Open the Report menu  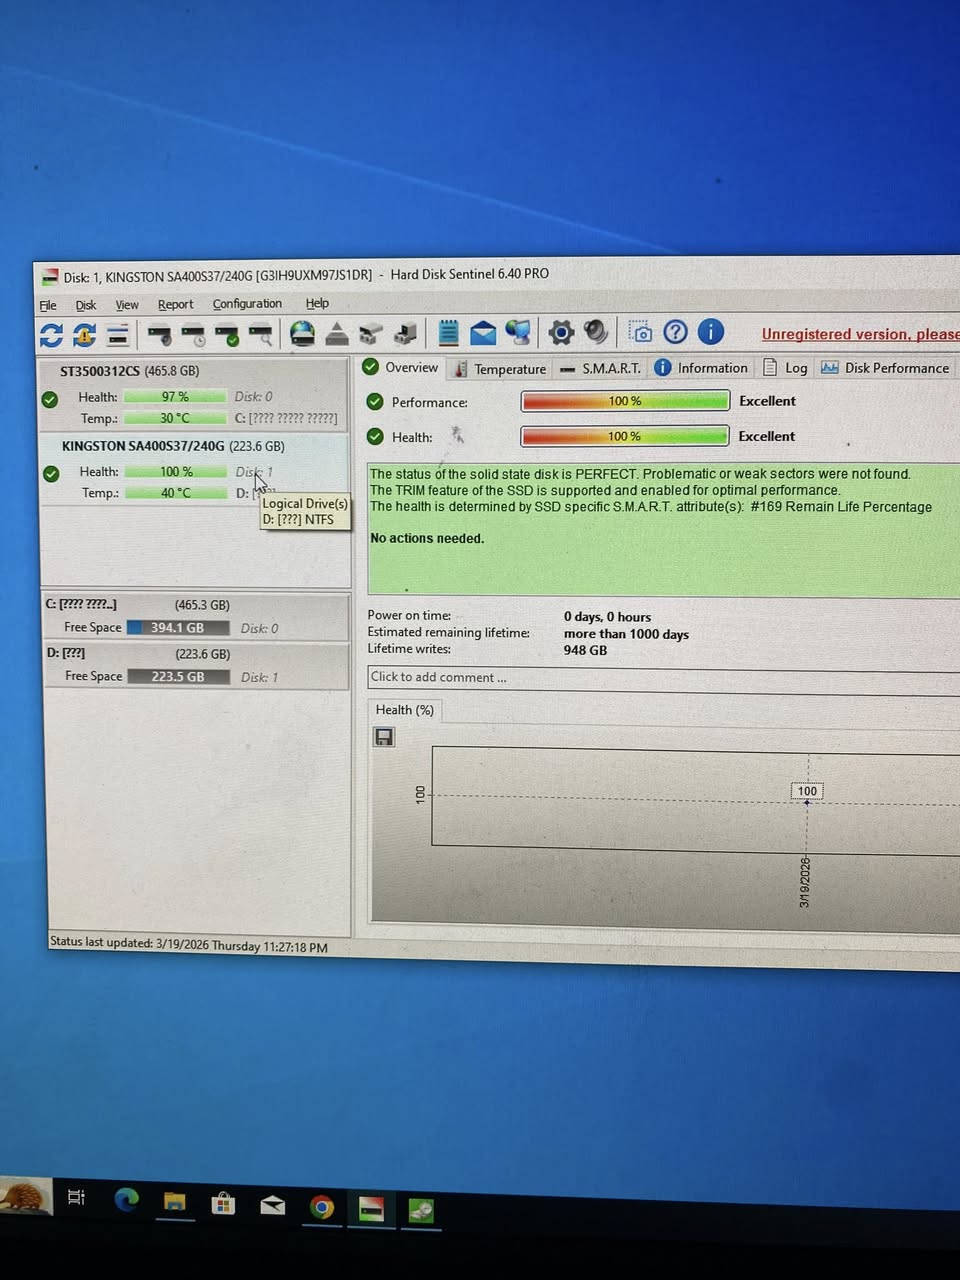pos(176,304)
